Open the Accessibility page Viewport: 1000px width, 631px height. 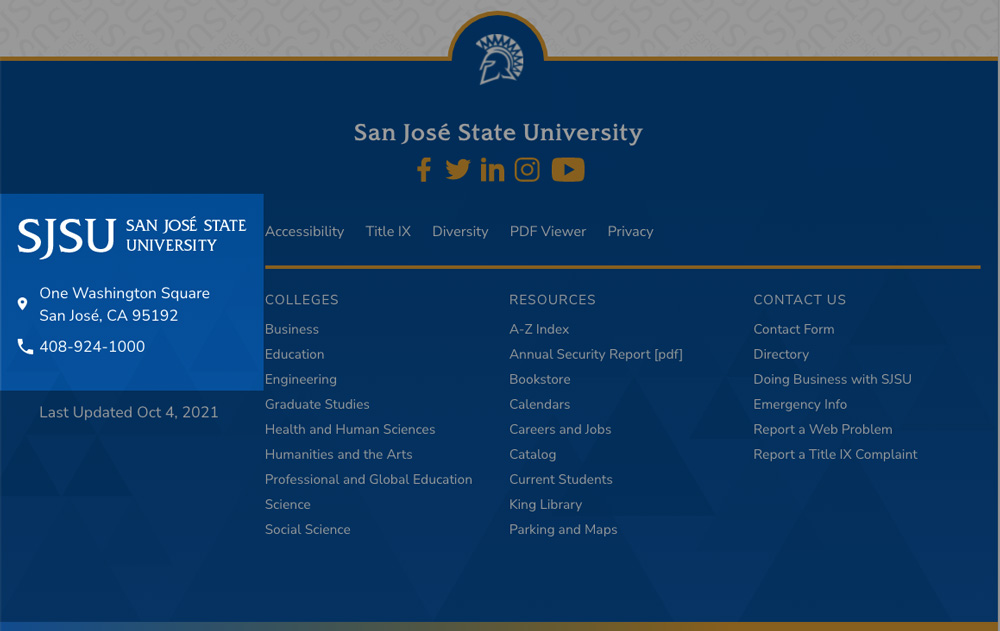tap(304, 231)
